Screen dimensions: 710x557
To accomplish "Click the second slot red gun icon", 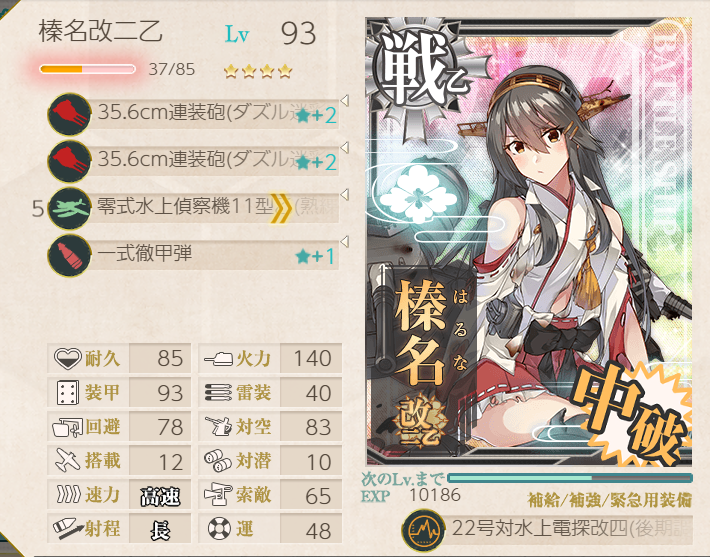I will point(69,161).
